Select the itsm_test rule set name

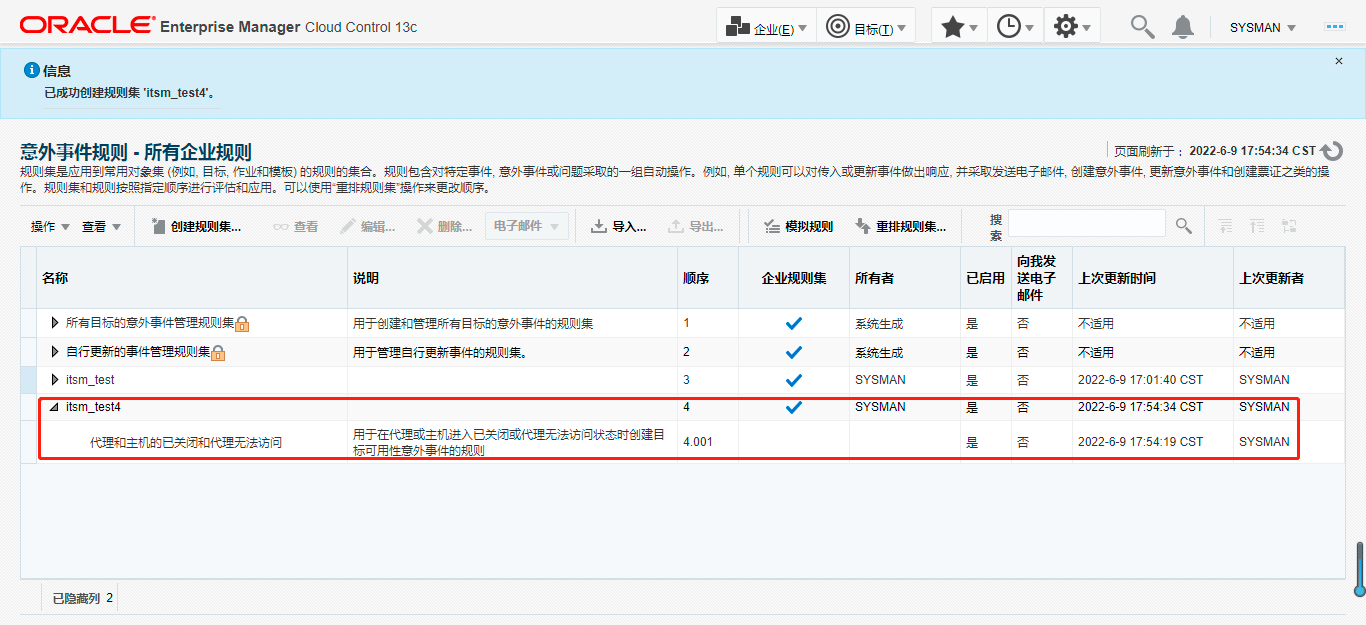(90, 379)
